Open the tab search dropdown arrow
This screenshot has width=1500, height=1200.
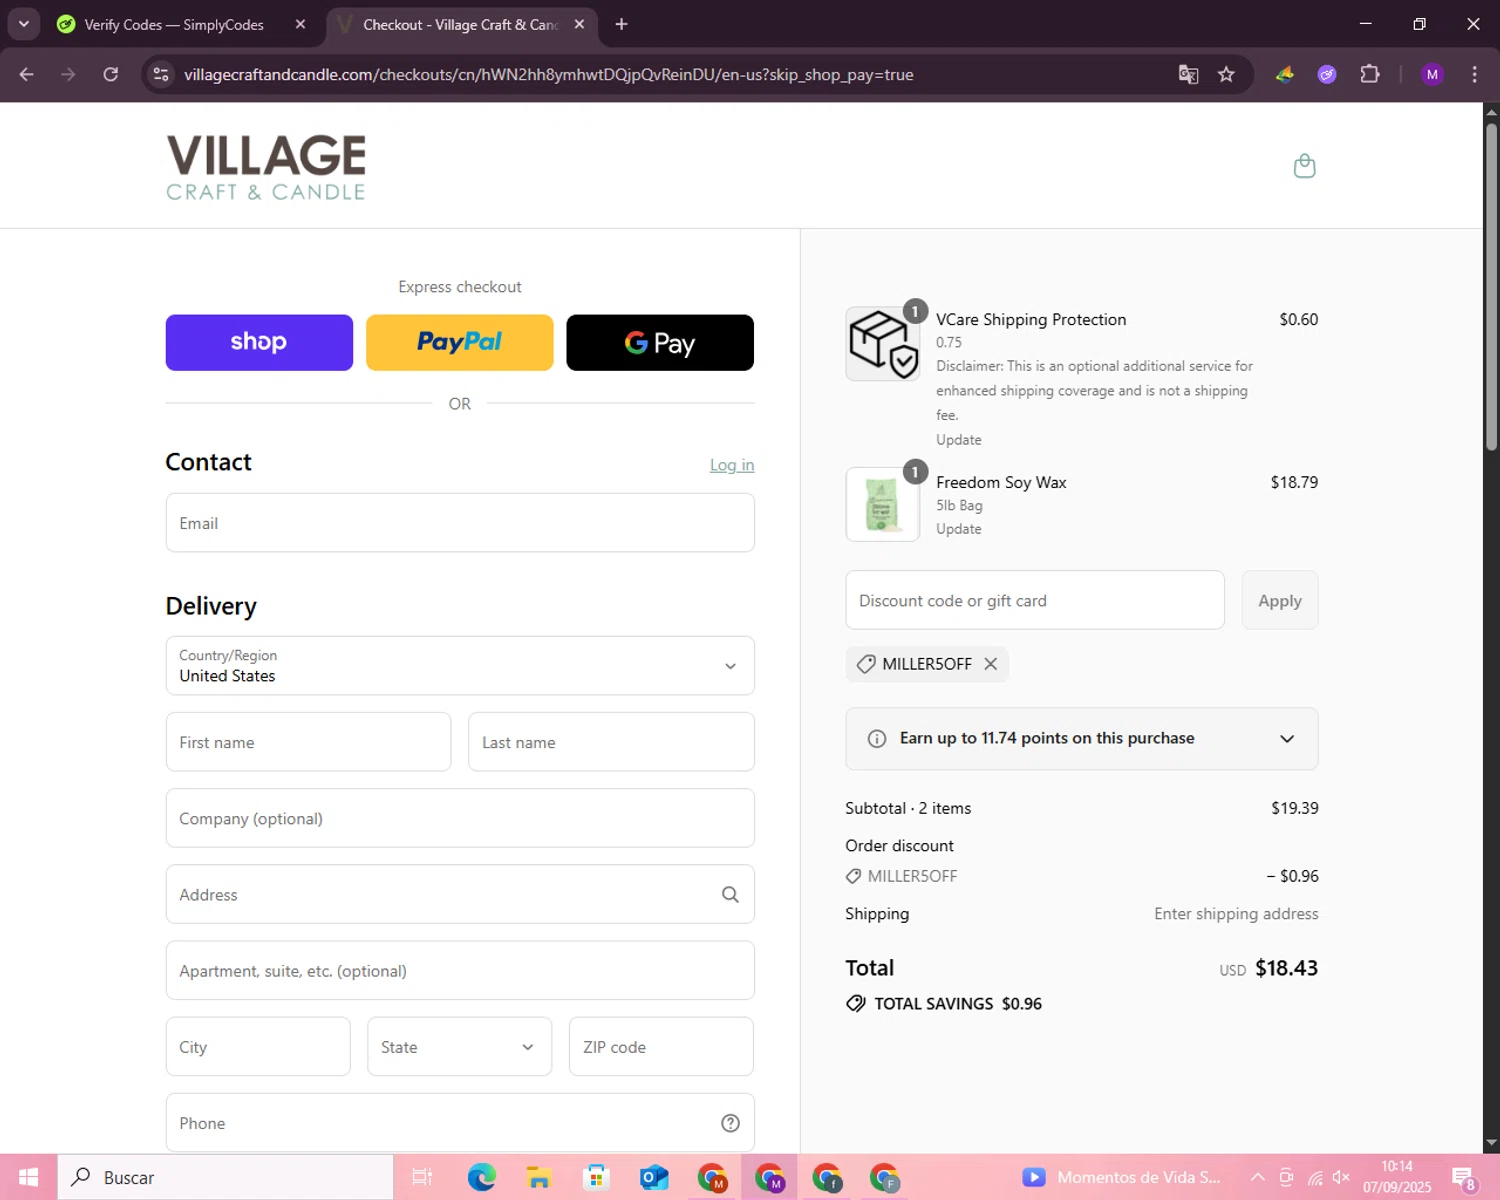coord(23,24)
